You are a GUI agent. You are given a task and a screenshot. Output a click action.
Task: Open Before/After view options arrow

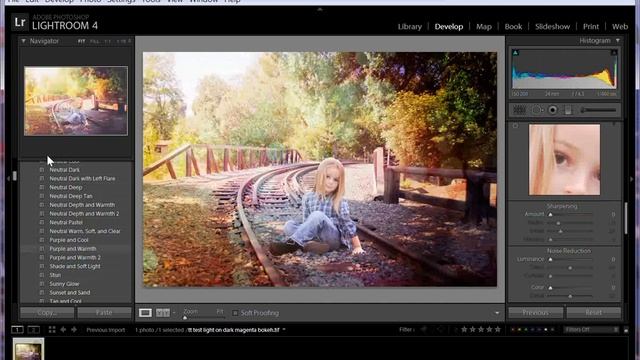[174, 313]
